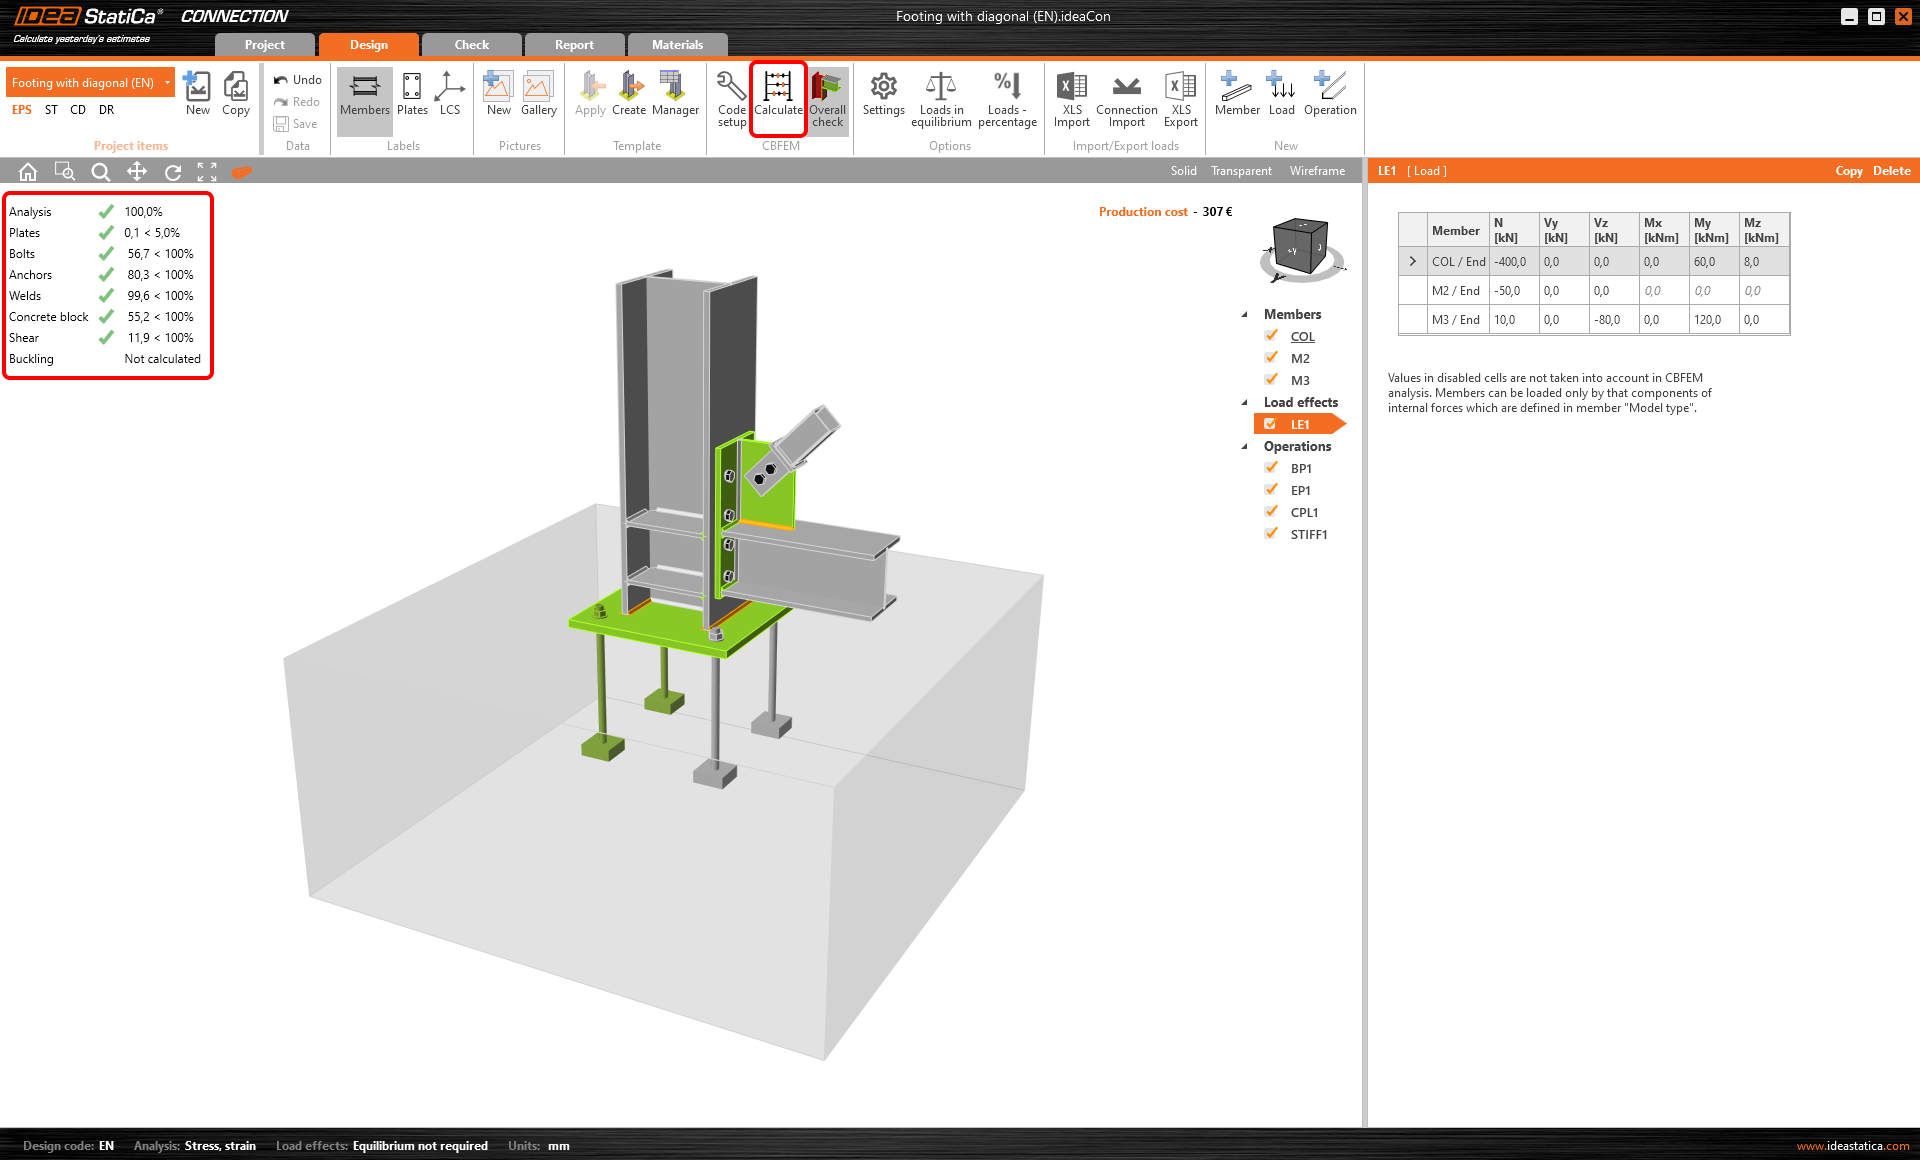Viewport: 1920px width, 1160px height.
Task: Toggle the BP1 operation checkbox
Action: coord(1272,468)
